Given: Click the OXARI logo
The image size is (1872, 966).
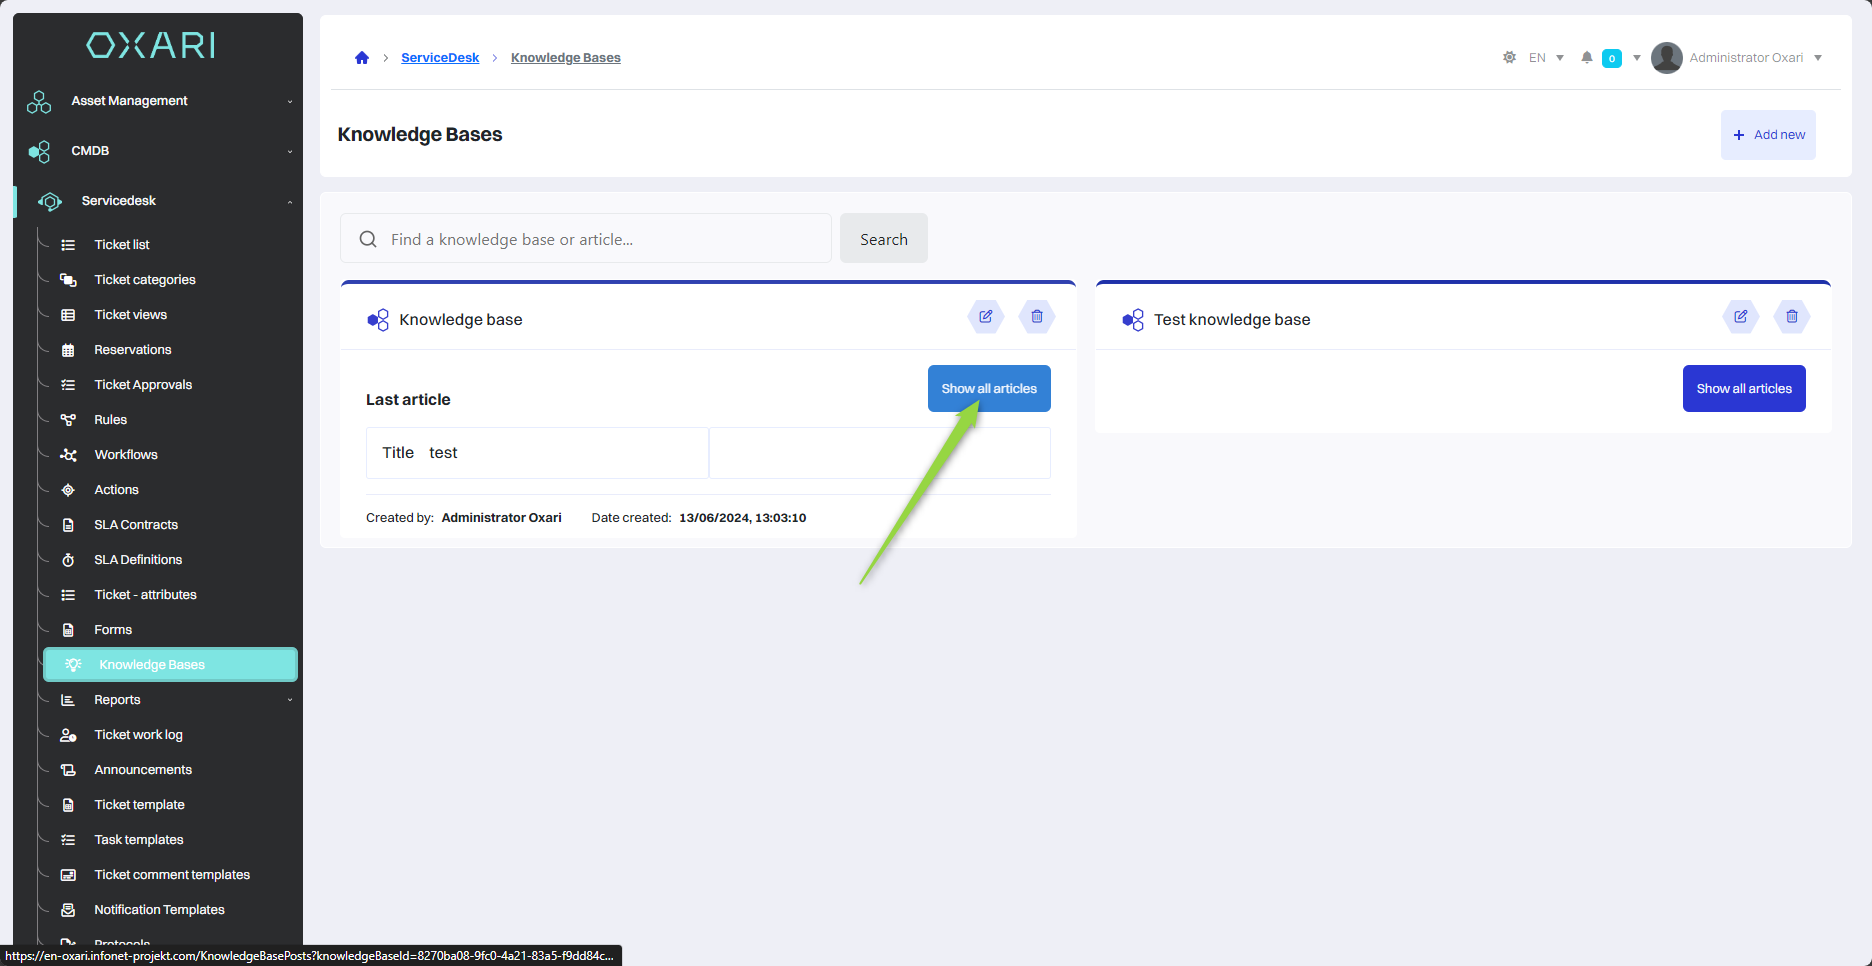Looking at the screenshot, I should coord(151,45).
